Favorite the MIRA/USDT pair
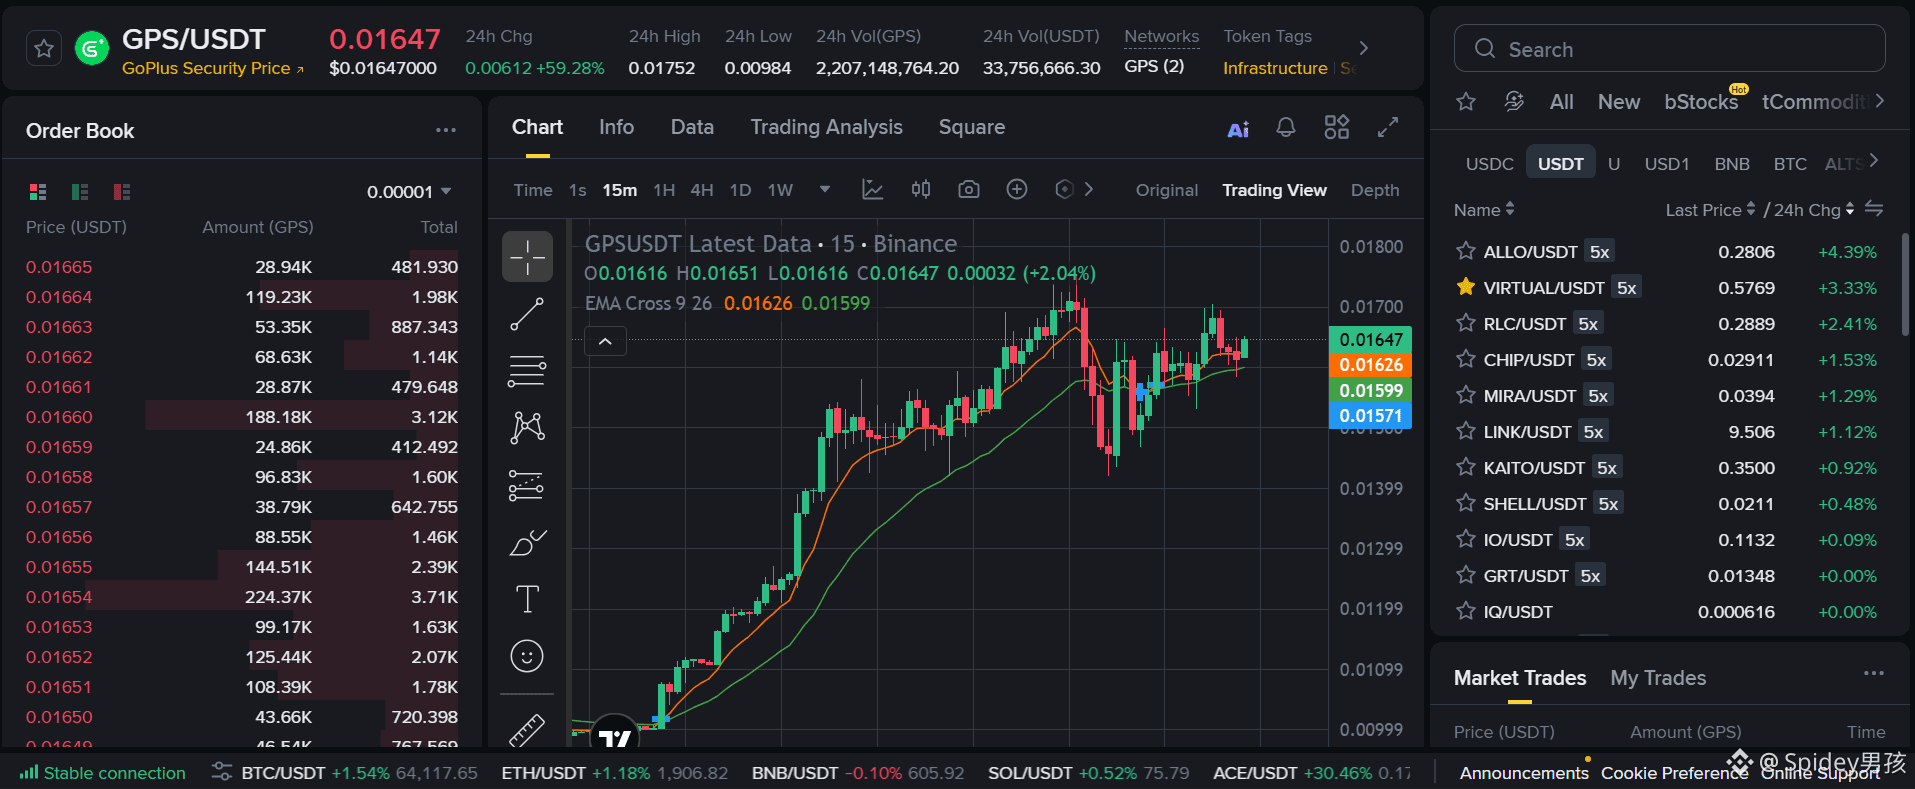This screenshot has height=789, width=1915. pos(1466,395)
